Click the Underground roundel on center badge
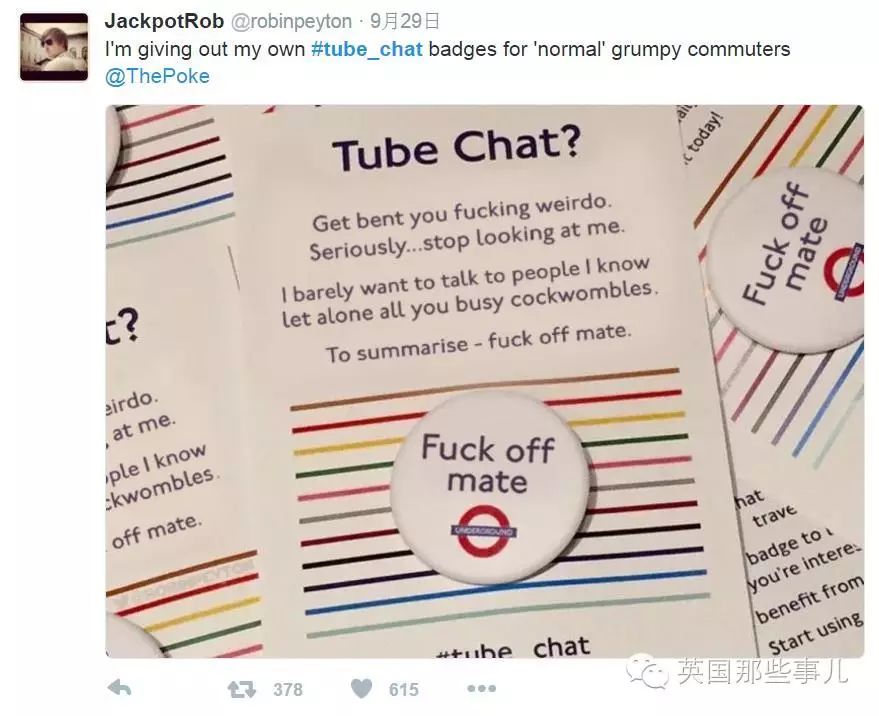The image size is (879, 716). tap(484, 531)
